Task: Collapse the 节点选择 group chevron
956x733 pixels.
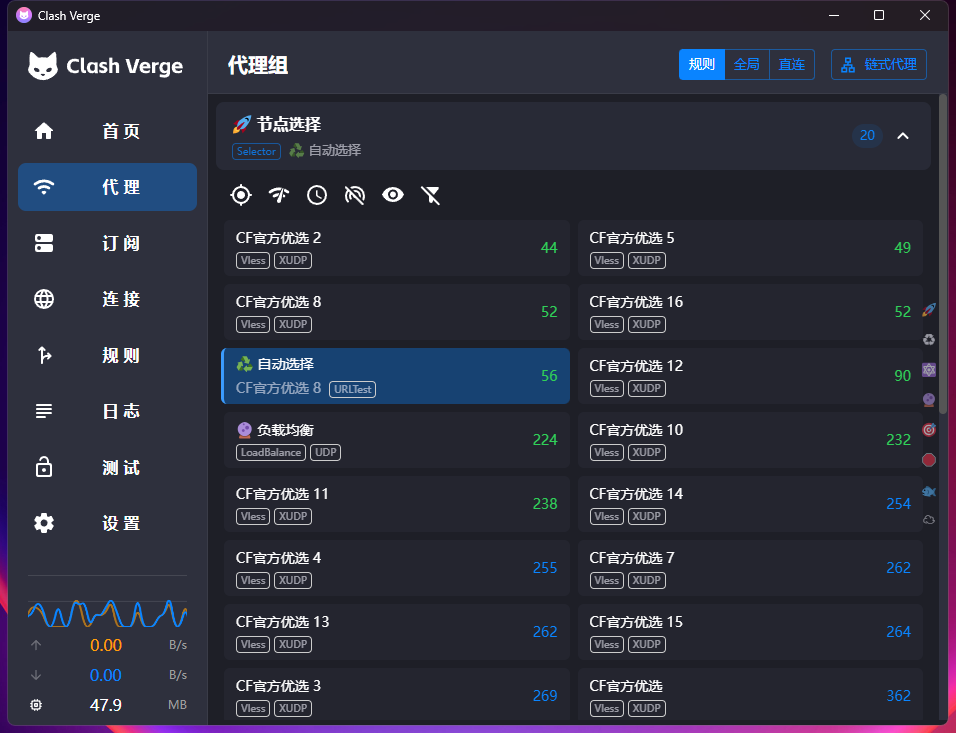Action: coord(903,136)
